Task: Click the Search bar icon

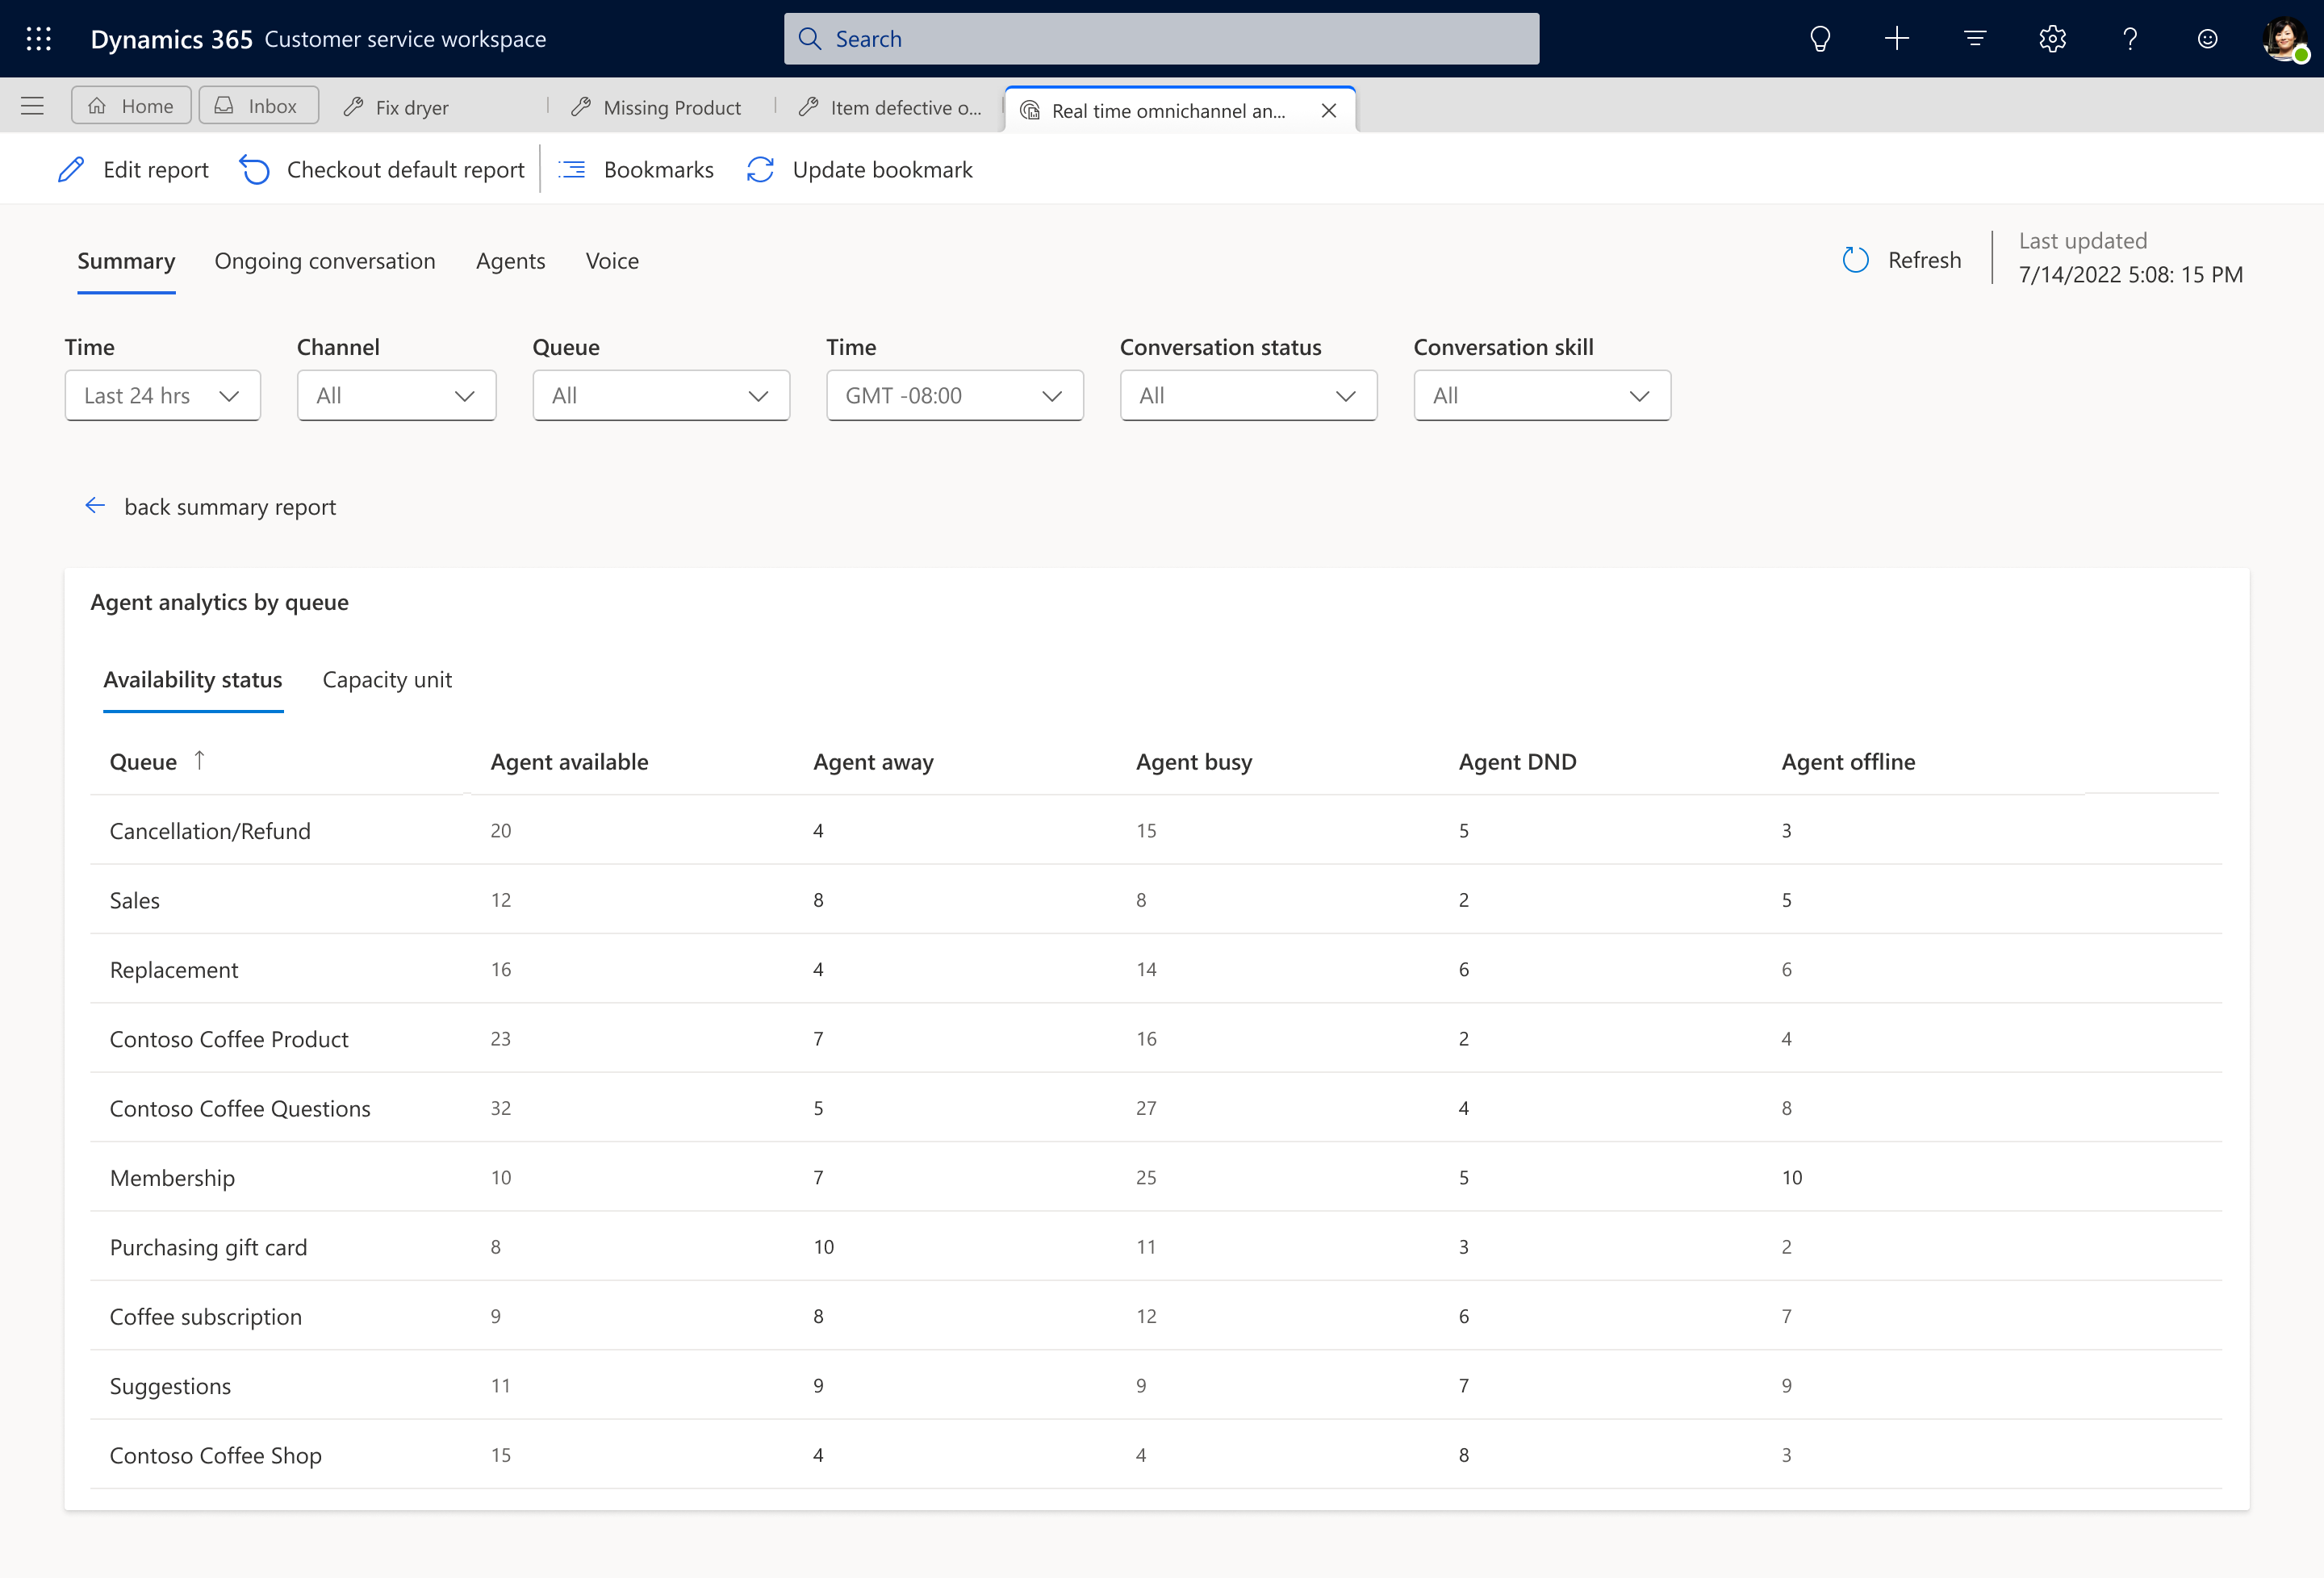Action: [x=815, y=37]
